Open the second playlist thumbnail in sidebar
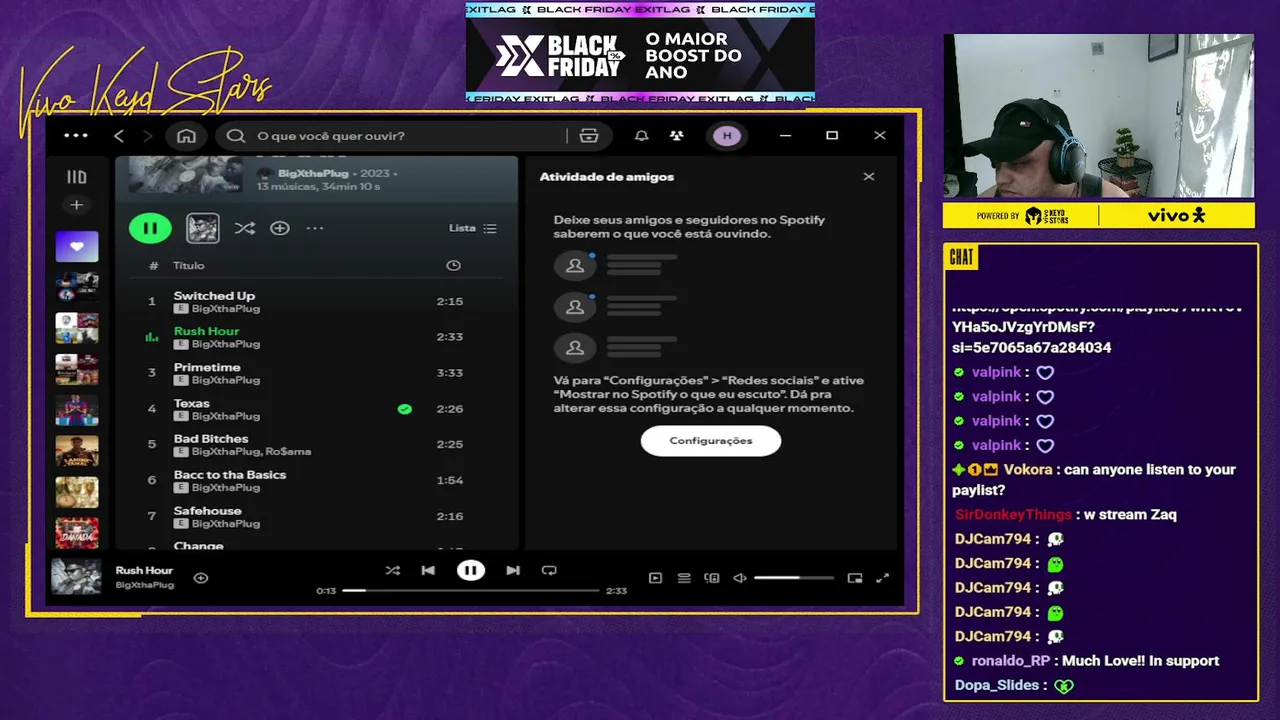1280x720 pixels. click(77, 287)
